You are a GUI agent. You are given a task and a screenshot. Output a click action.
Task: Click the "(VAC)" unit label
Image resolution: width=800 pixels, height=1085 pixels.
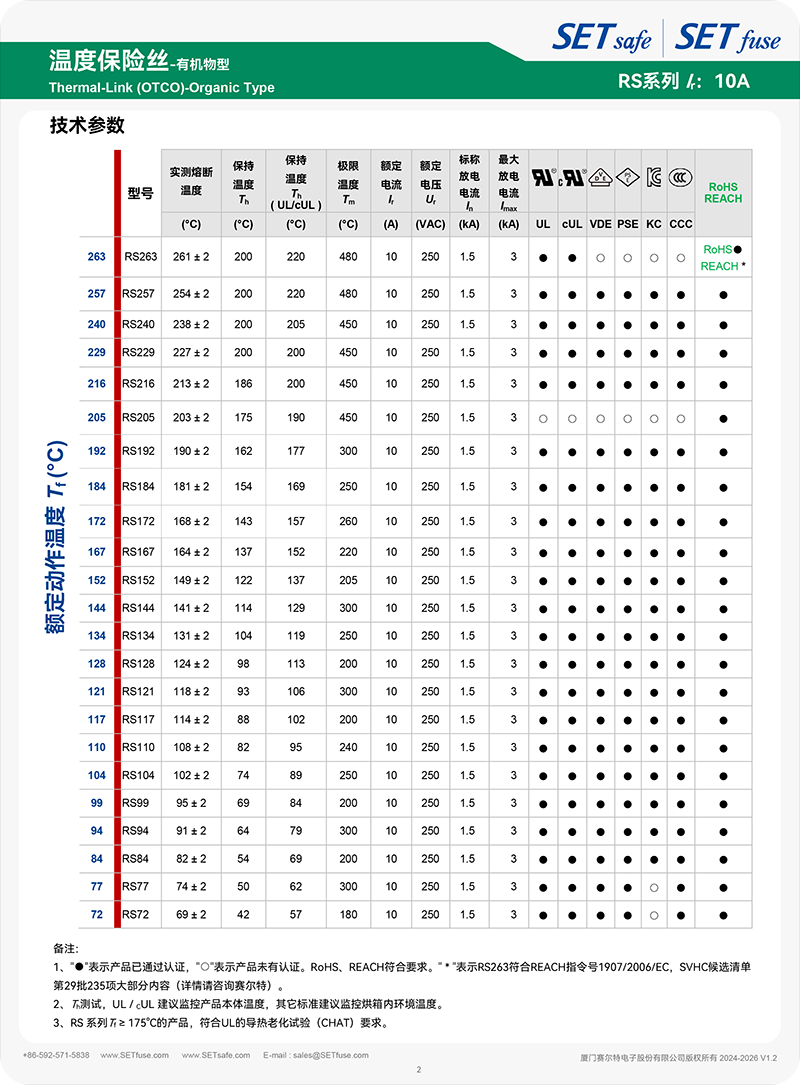tap(430, 224)
